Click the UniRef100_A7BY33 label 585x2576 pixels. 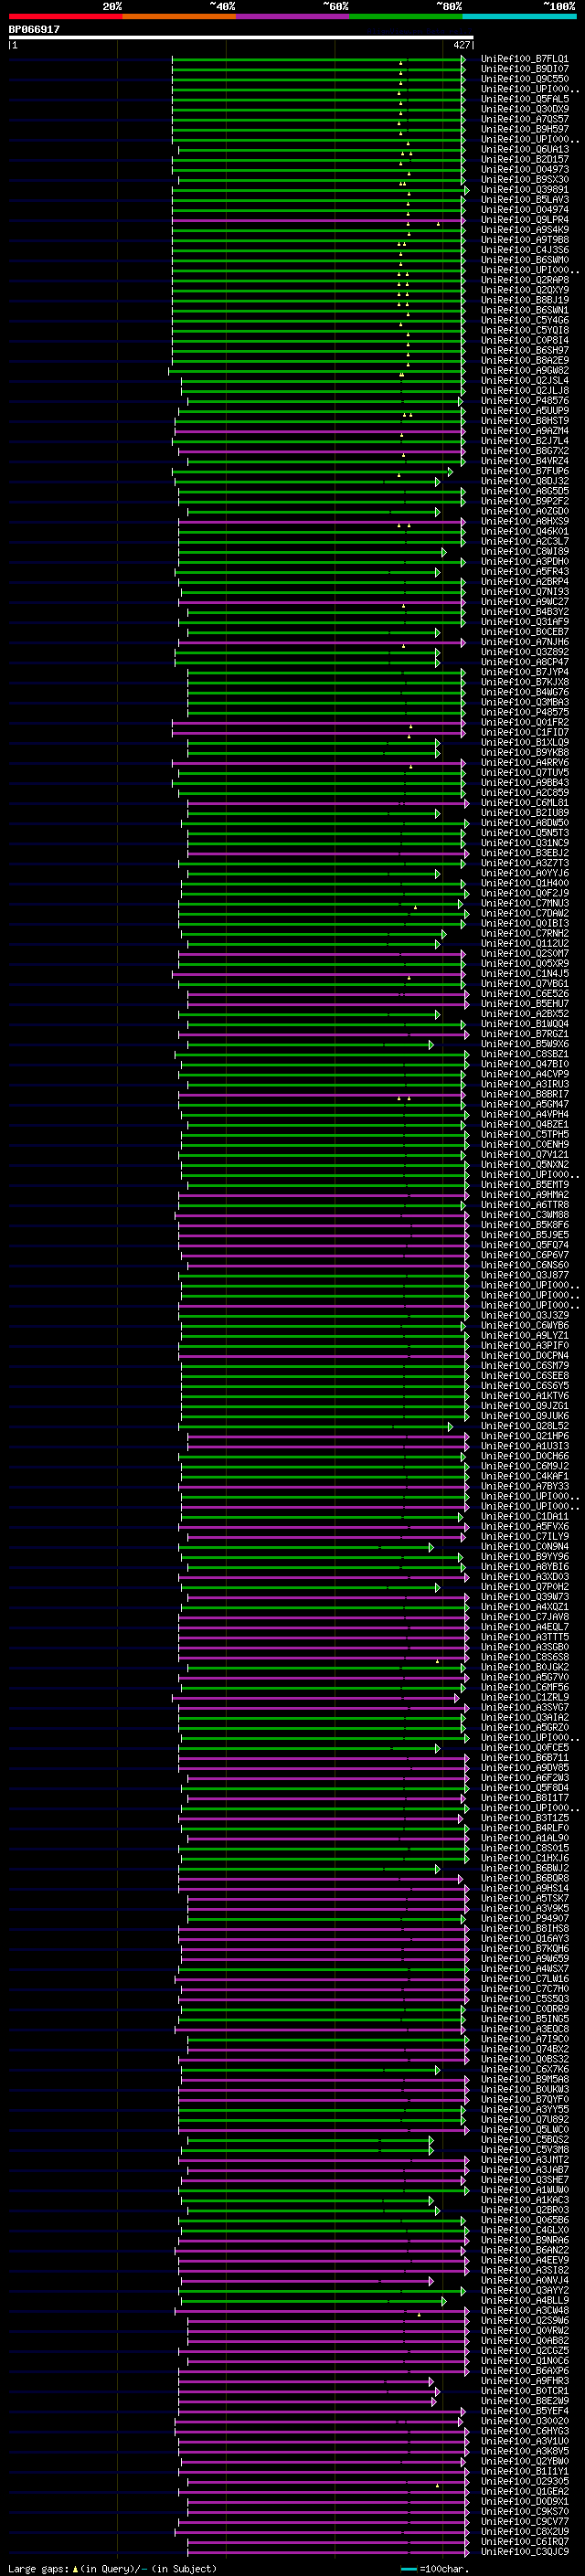click(524, 1486)
